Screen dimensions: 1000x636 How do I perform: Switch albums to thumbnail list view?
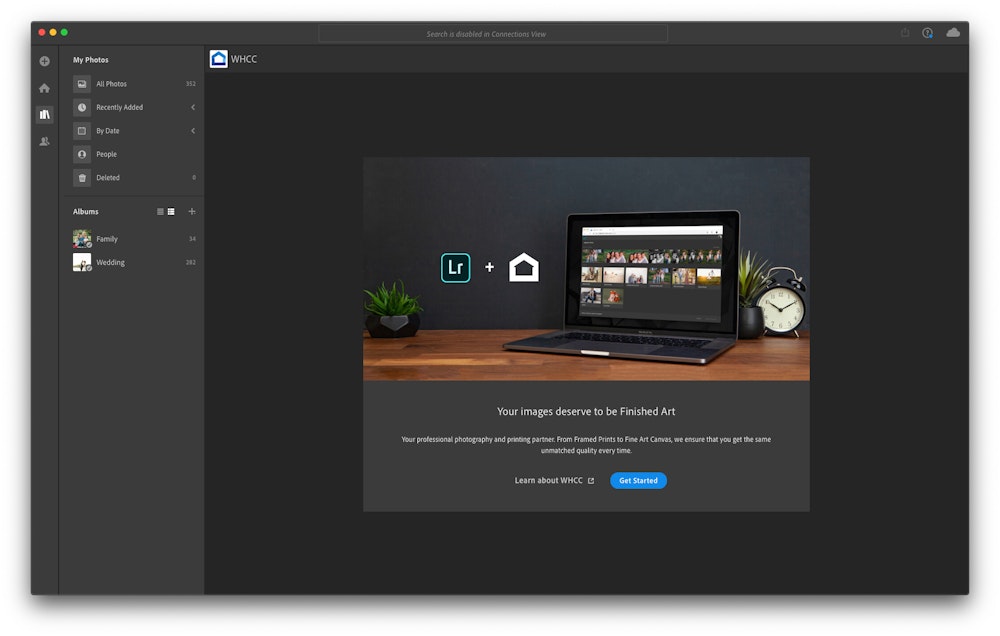point(171,212)
